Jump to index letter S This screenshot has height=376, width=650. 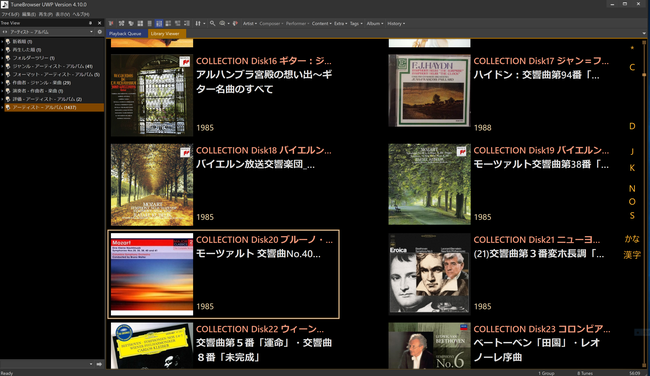tap(632, 216)
